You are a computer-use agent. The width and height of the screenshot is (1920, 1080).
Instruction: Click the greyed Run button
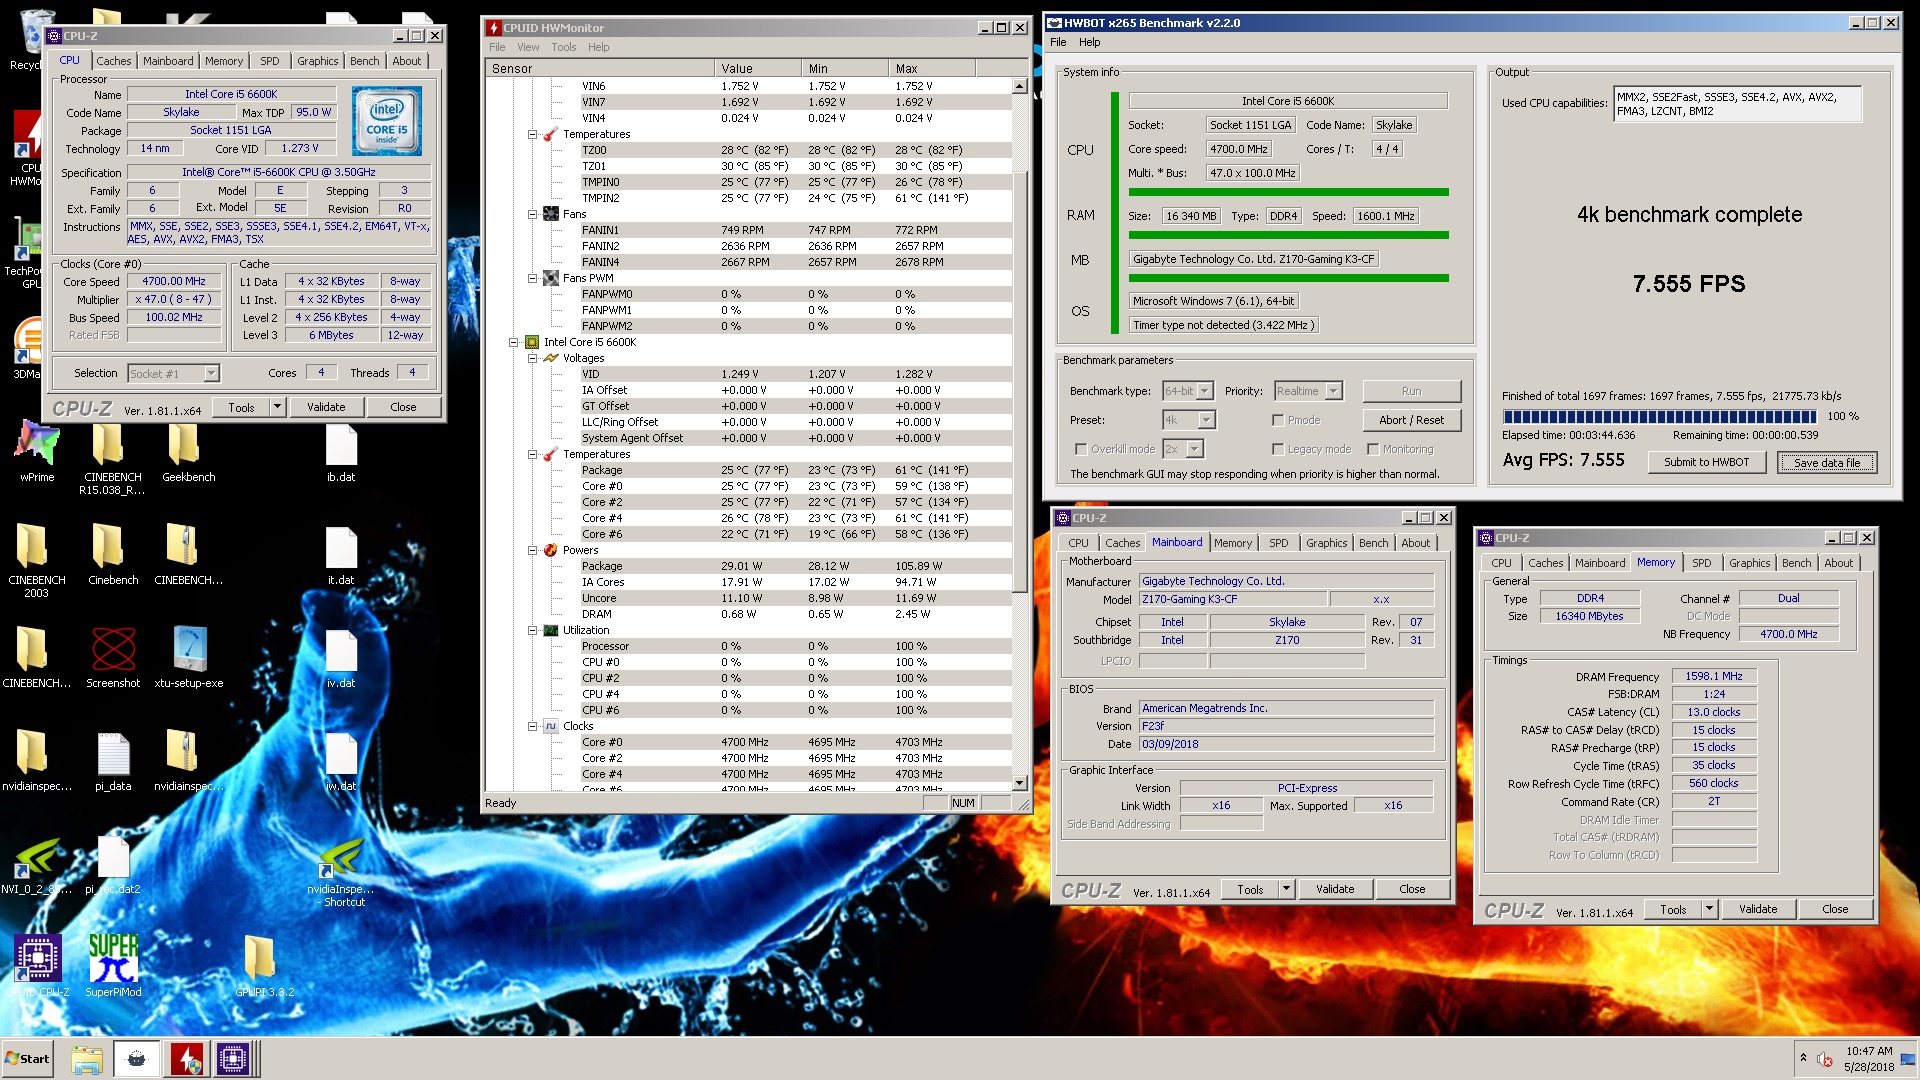tap(1411, 391)
